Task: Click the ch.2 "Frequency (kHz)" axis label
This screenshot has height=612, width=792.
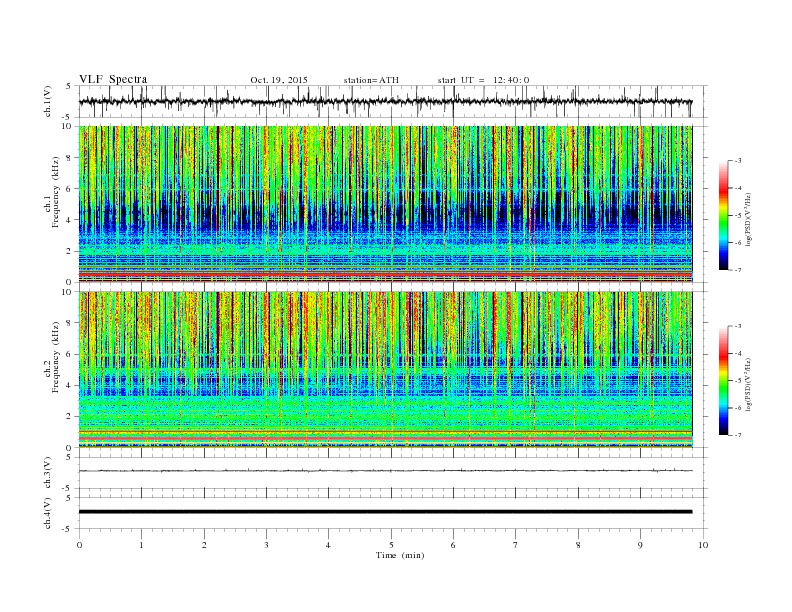Action: (x=55, y=356)
